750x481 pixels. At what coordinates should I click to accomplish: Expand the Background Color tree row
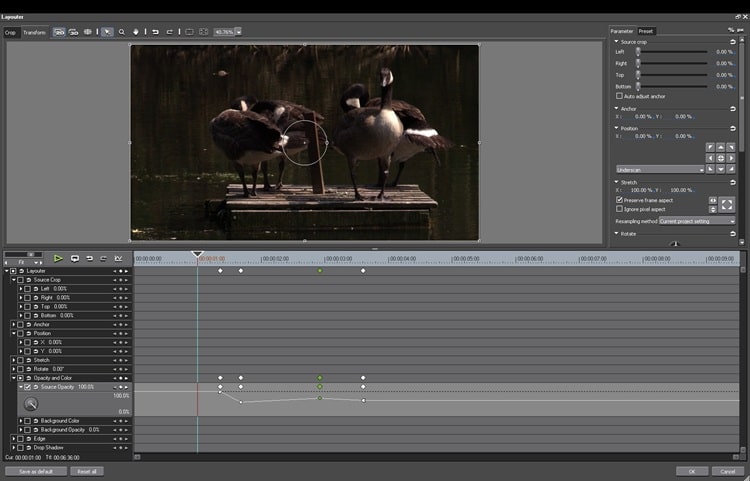21,421
